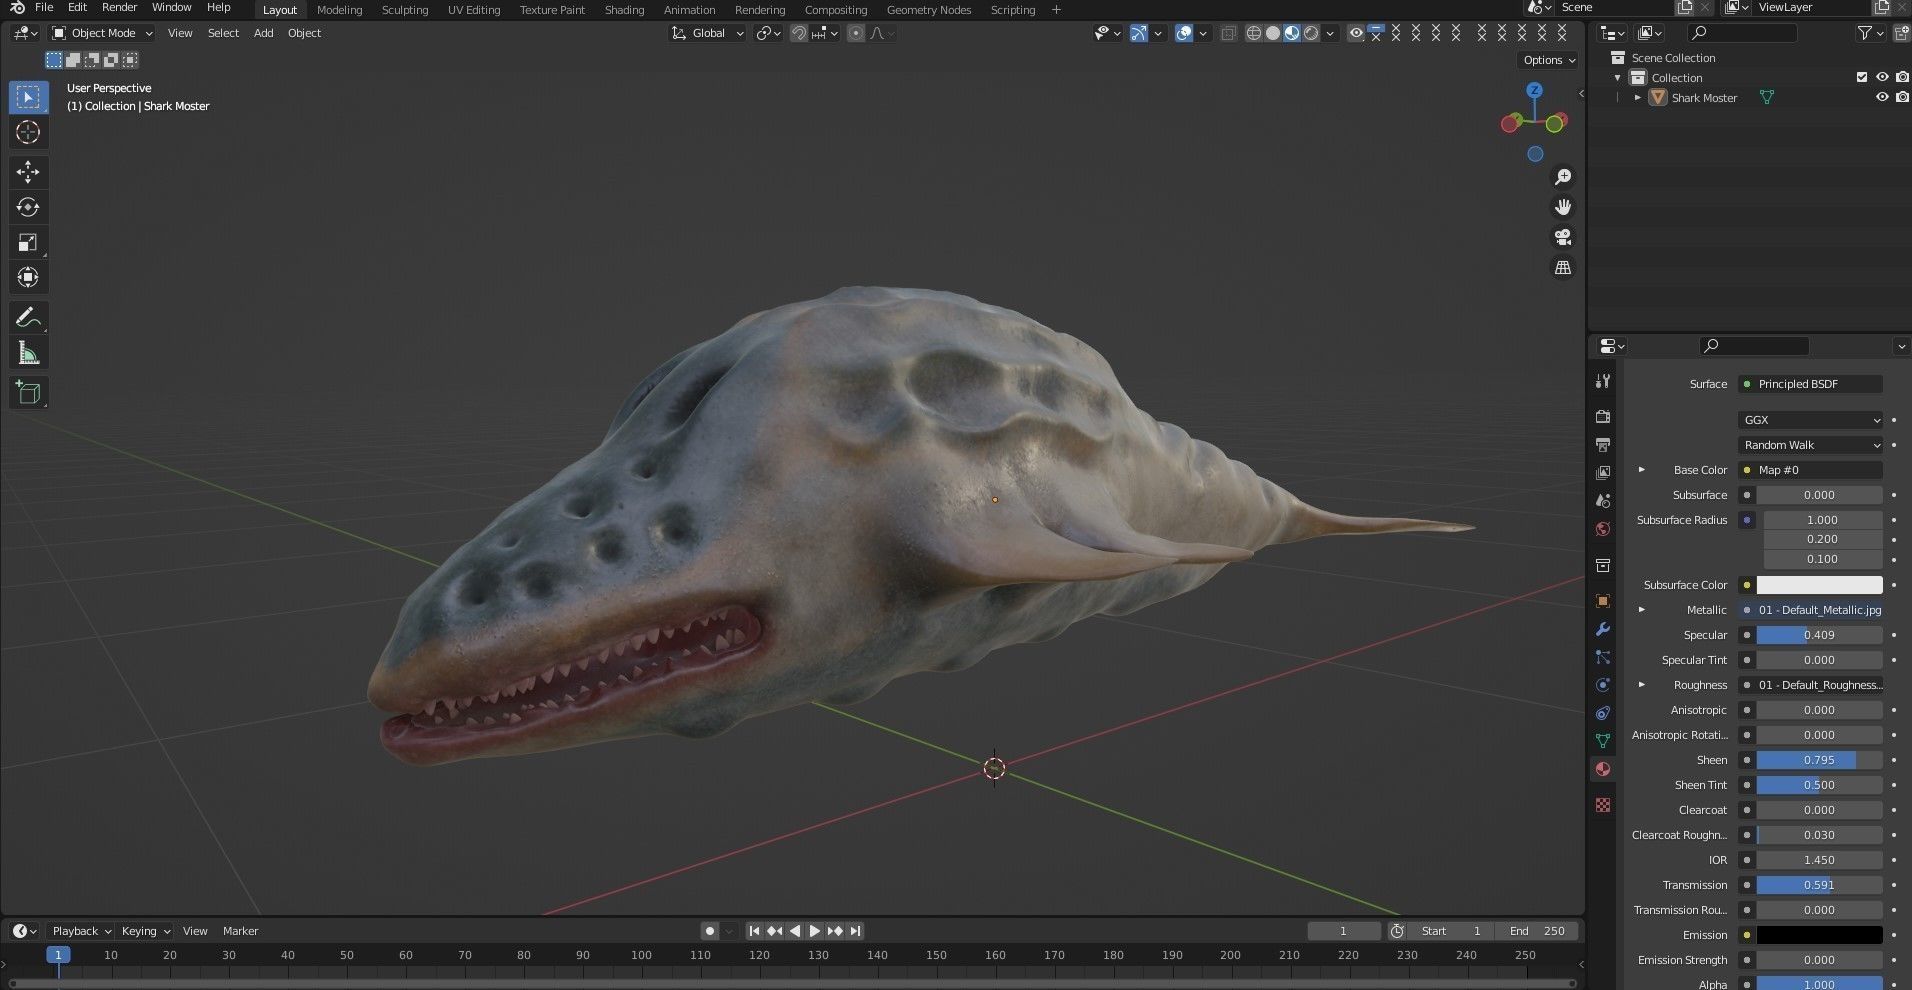Open the Texture properties checker icon
This screenshot has width=1912, height=990.
(x=1603, y=805)
